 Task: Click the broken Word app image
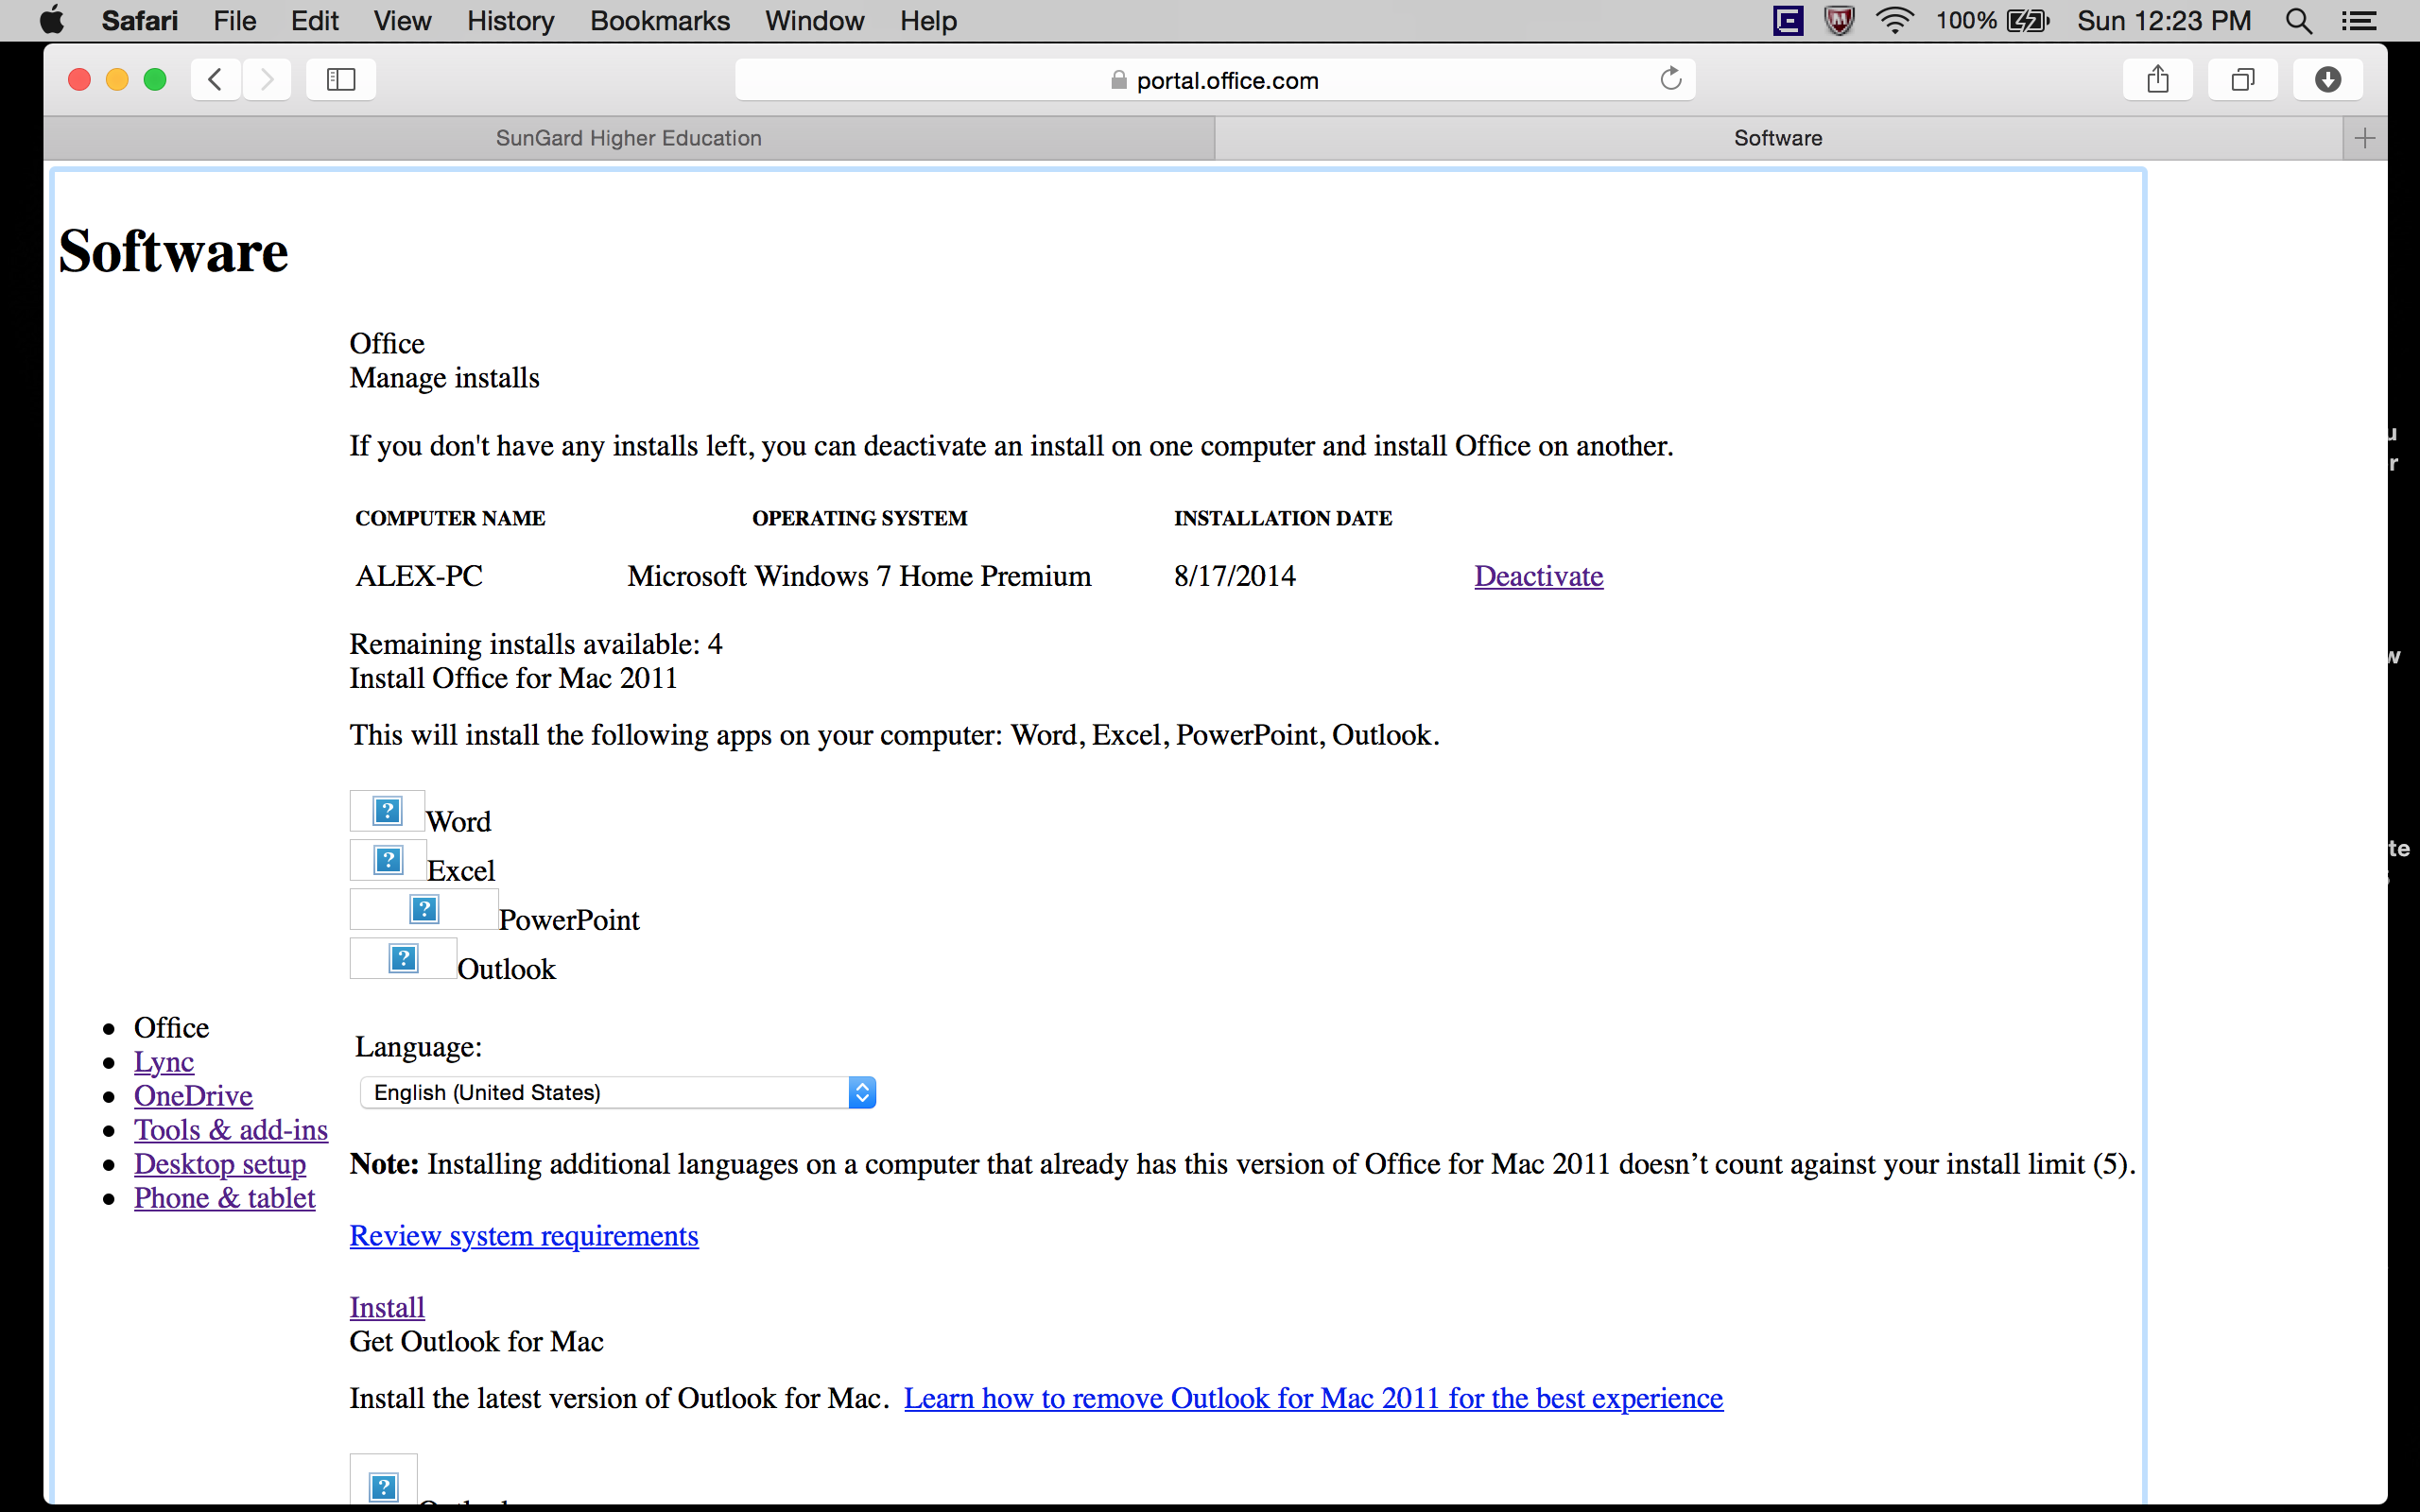[386, 810]
